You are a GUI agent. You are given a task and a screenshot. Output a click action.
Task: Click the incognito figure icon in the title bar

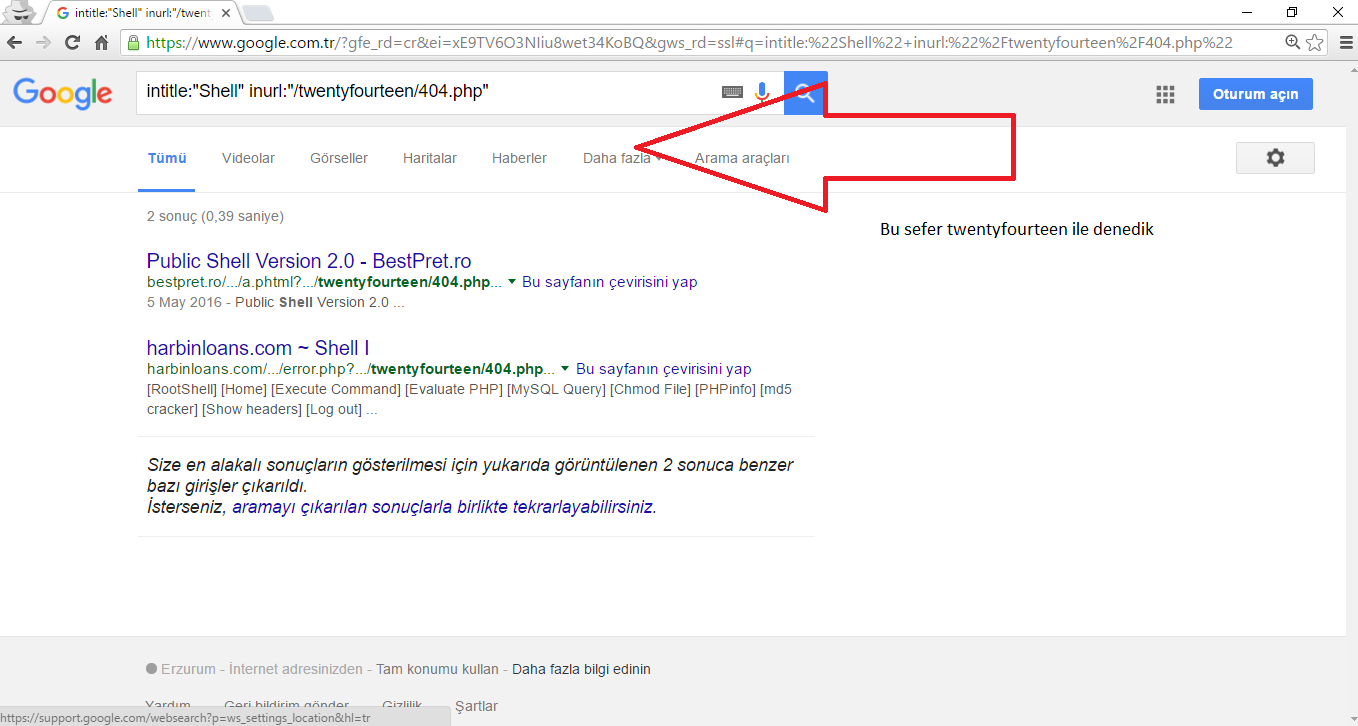click(x=21, y=12)
